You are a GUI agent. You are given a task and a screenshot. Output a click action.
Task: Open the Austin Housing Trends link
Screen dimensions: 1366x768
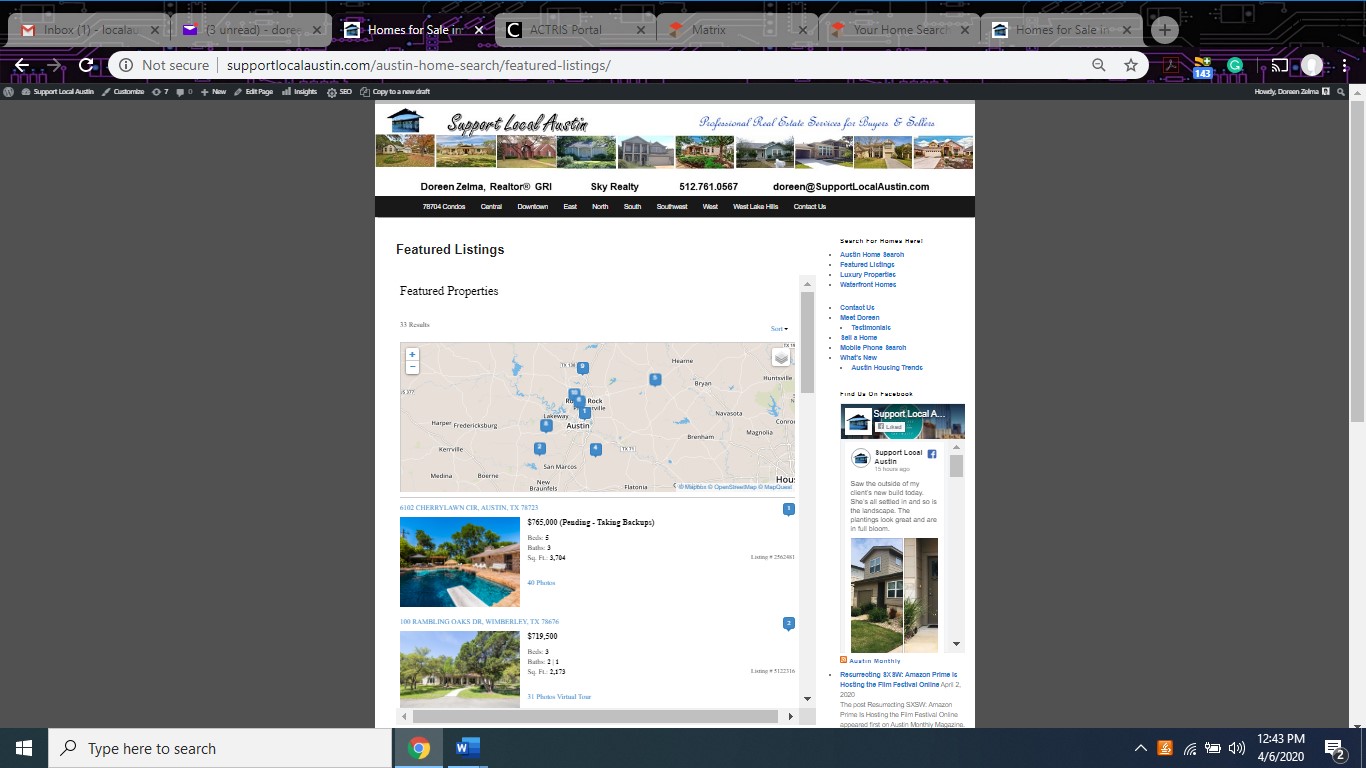(887, 368)
